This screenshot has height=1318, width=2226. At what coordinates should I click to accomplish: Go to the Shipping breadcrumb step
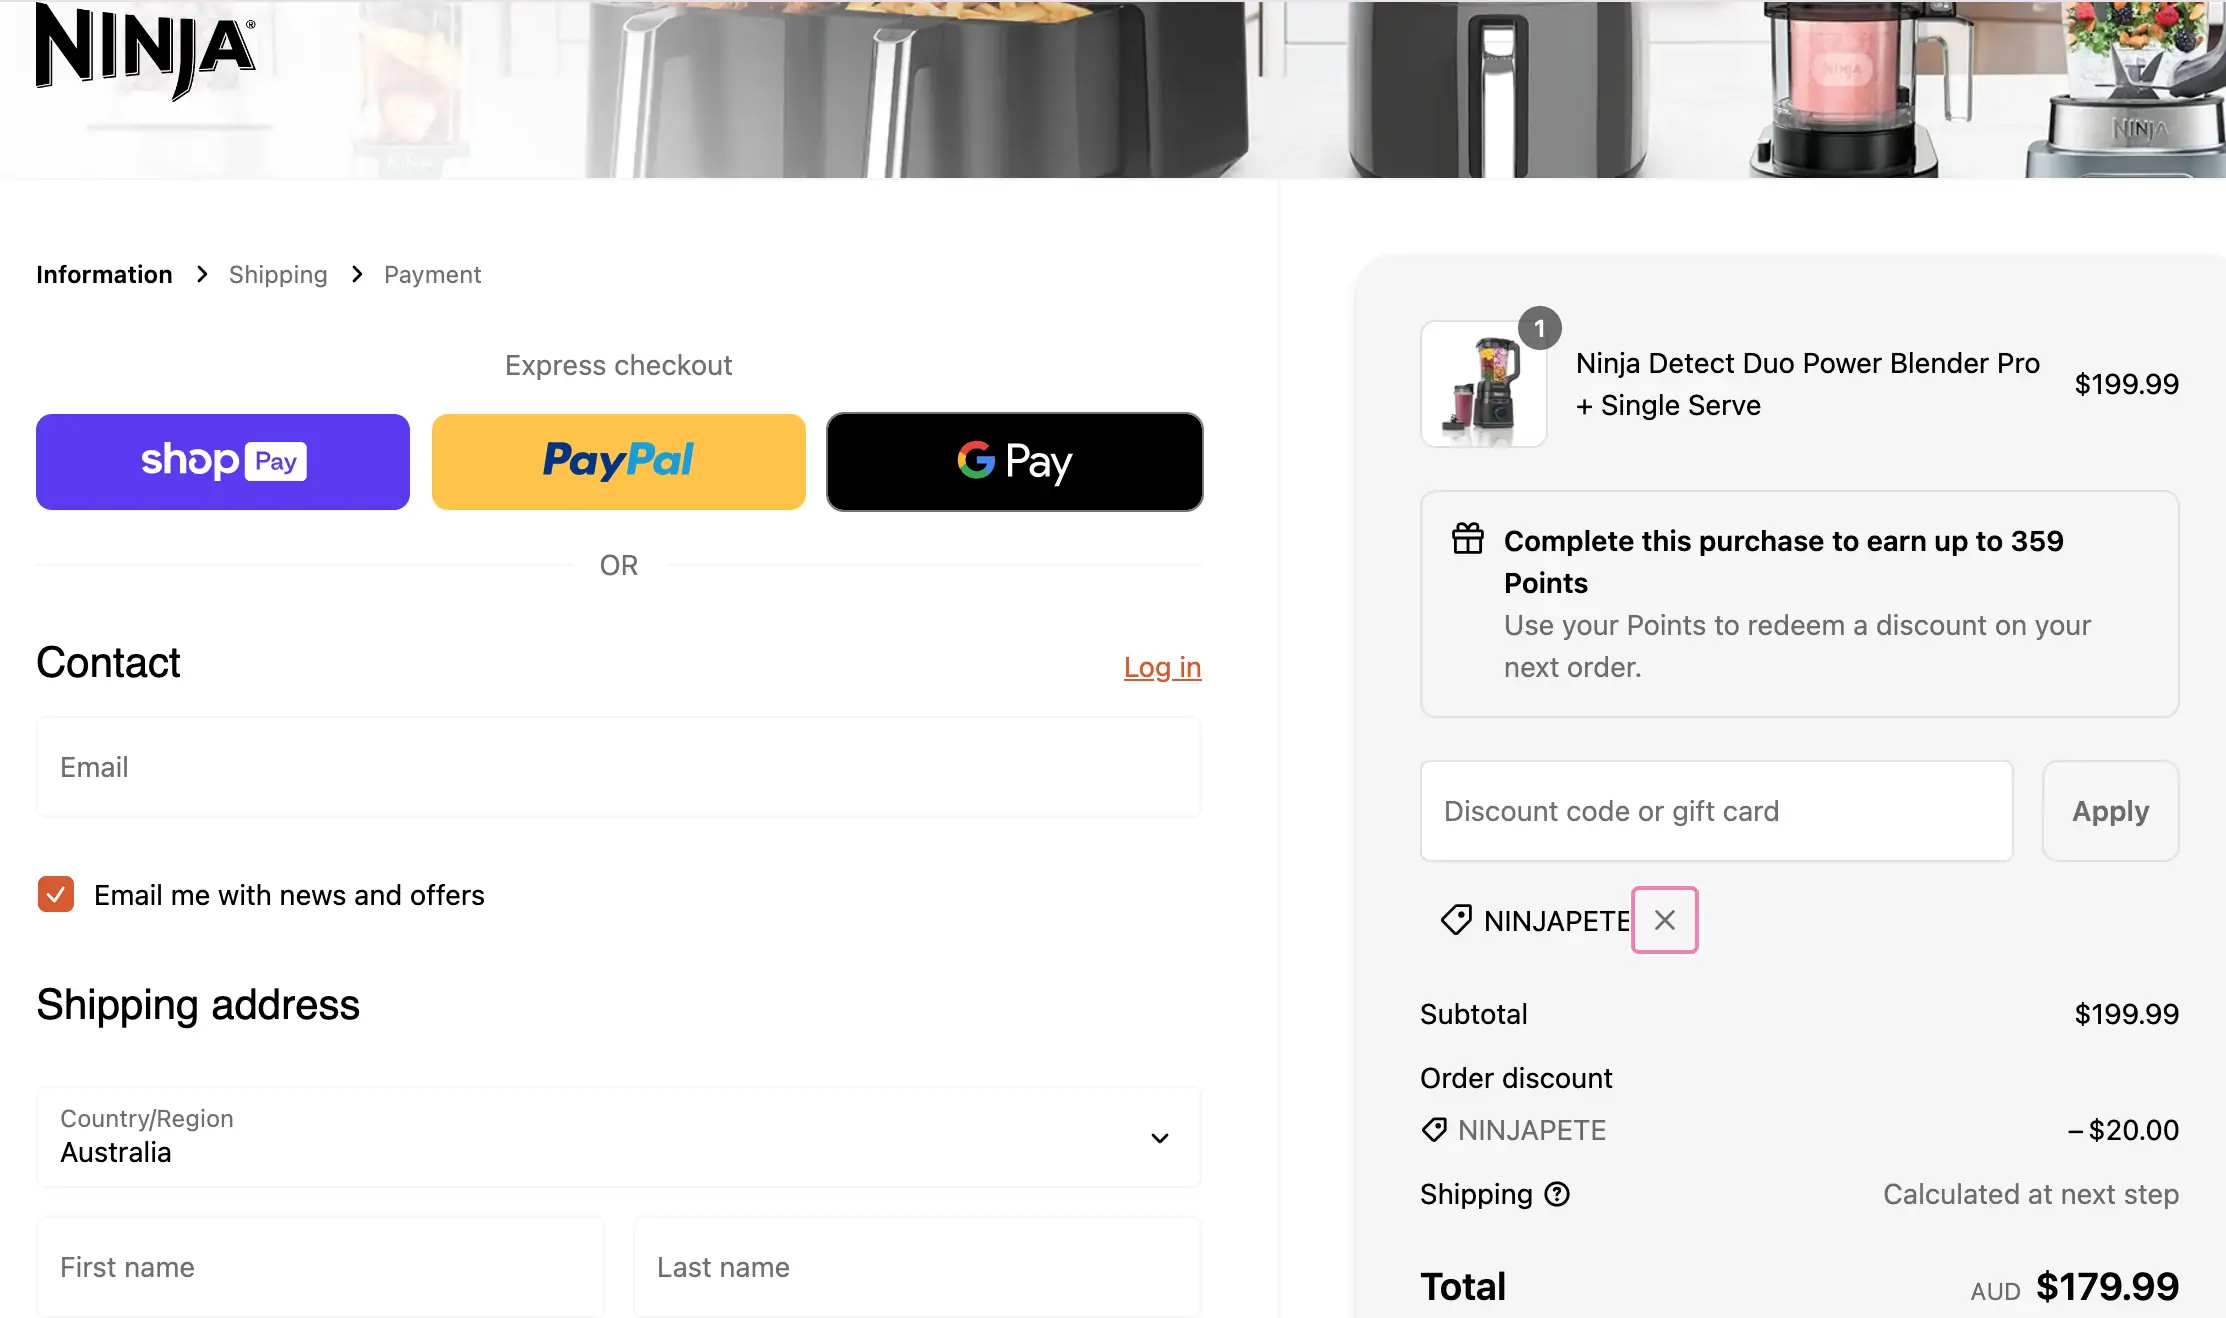pyautogui.click(x=278, y=275)
